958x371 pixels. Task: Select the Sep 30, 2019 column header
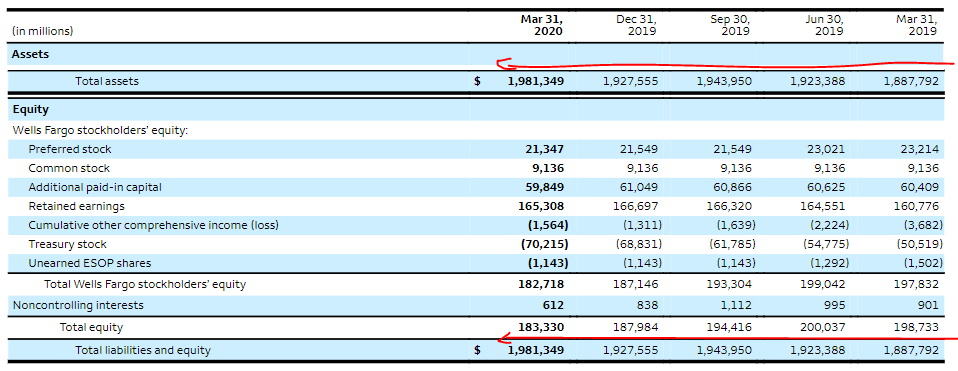point(730,25)
